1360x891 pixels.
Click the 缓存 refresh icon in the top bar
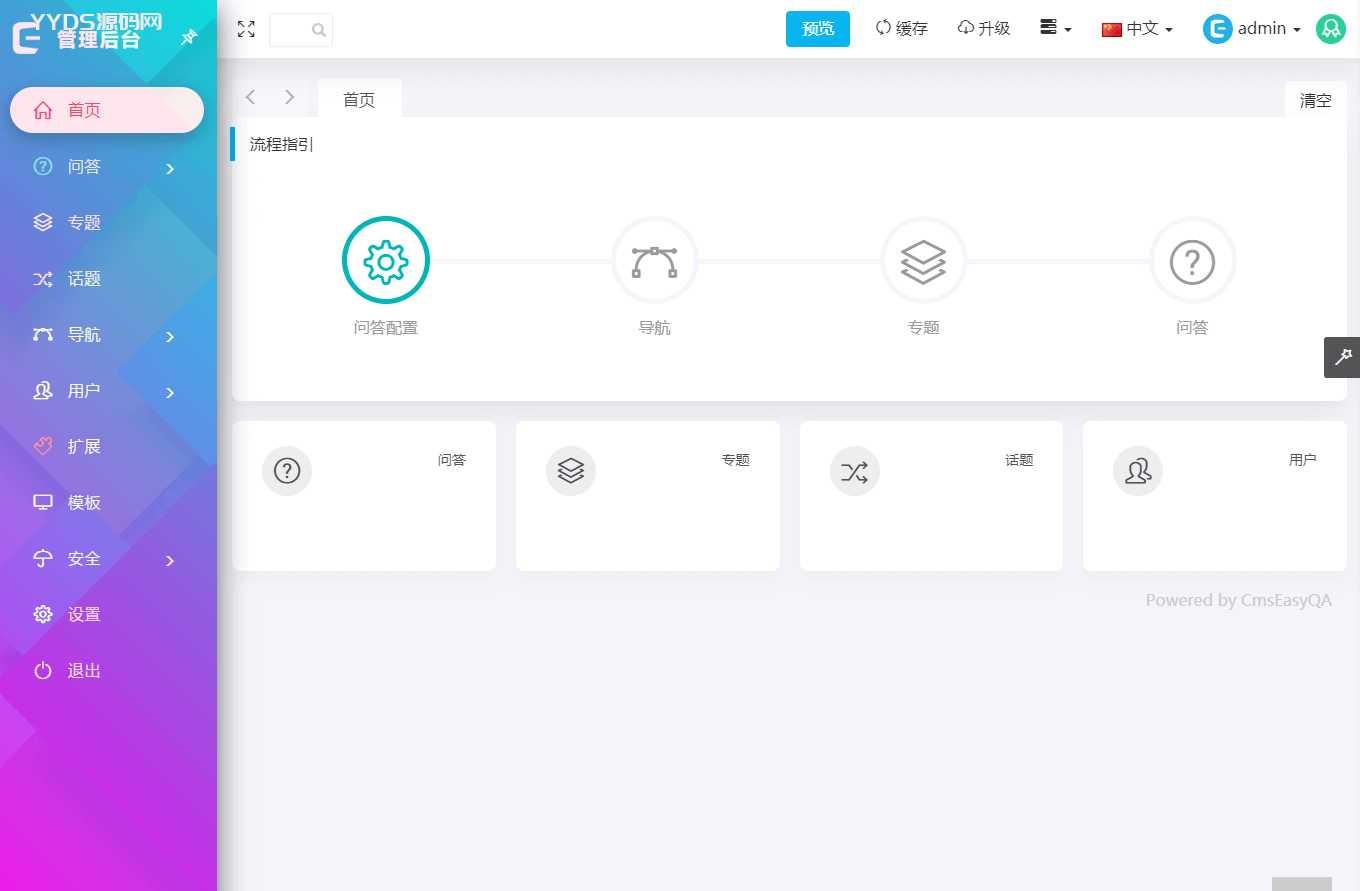[x=882, y=28]
